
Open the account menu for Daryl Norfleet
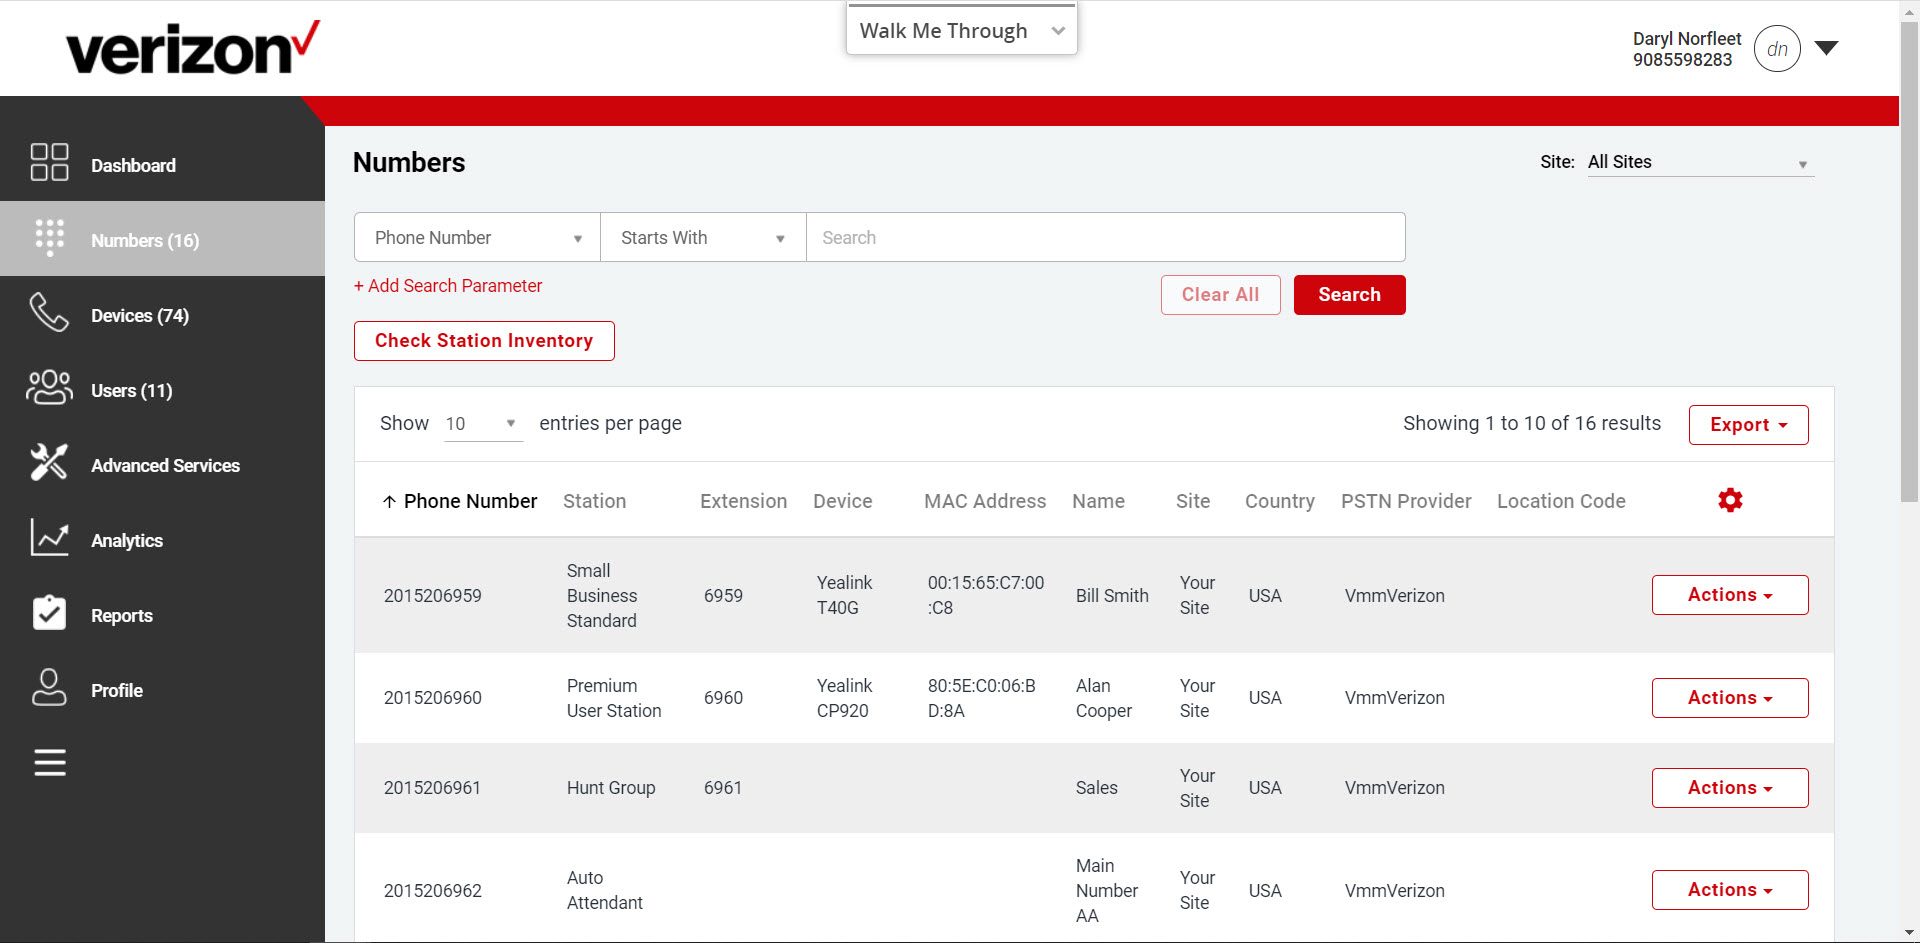(x=1827, y=46)
